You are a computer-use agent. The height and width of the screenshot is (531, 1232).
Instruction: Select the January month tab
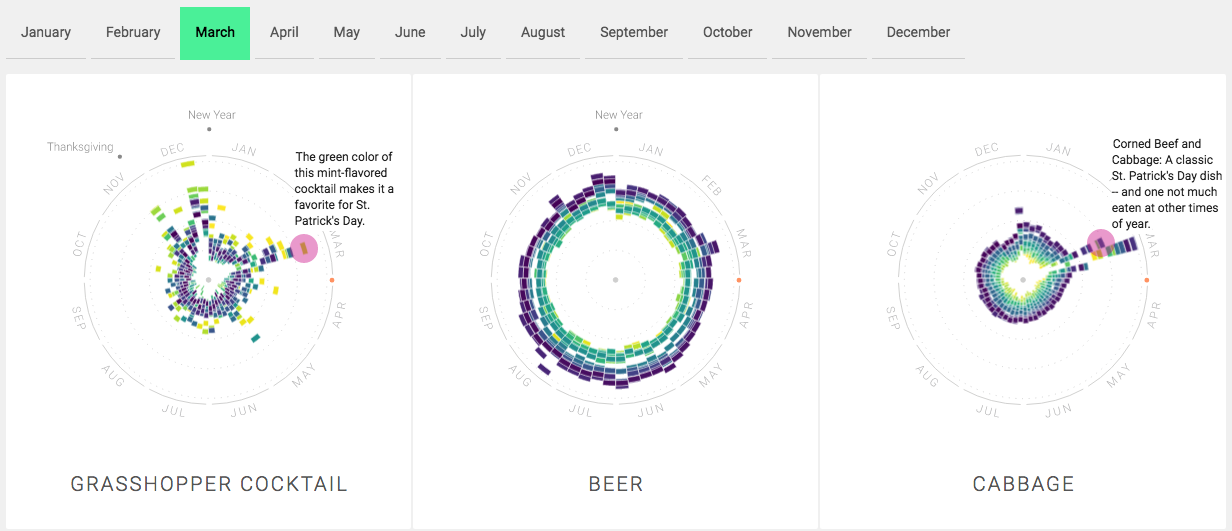tap(46, 32)
